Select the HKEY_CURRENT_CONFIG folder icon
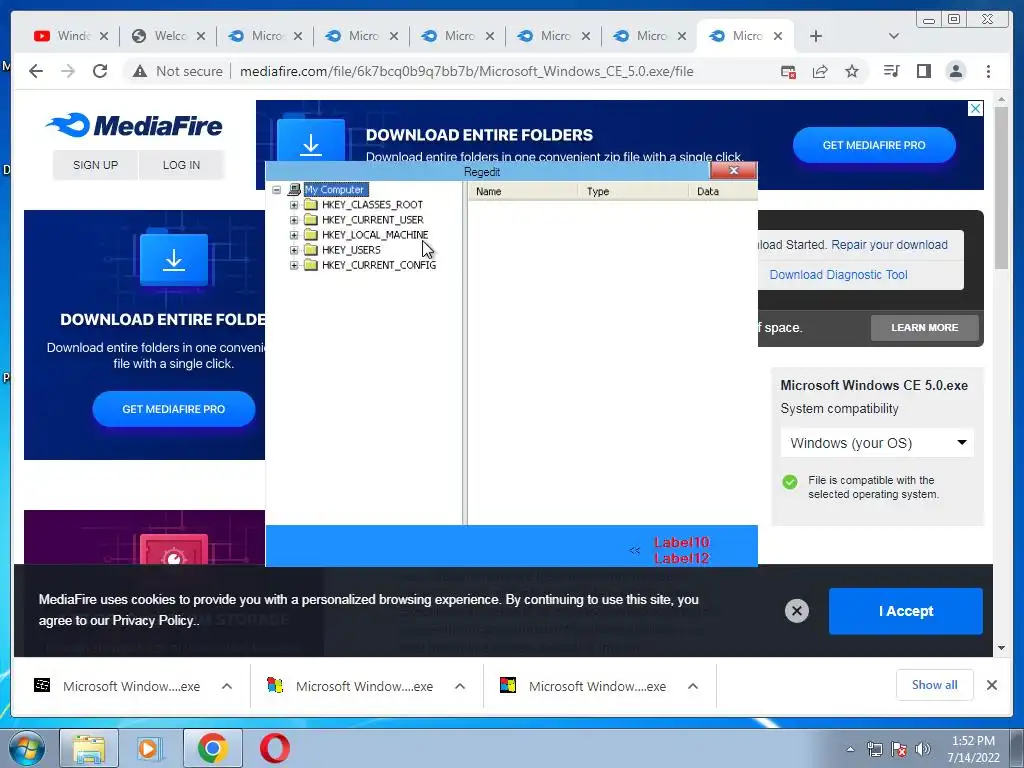 [x=311, y=265]
